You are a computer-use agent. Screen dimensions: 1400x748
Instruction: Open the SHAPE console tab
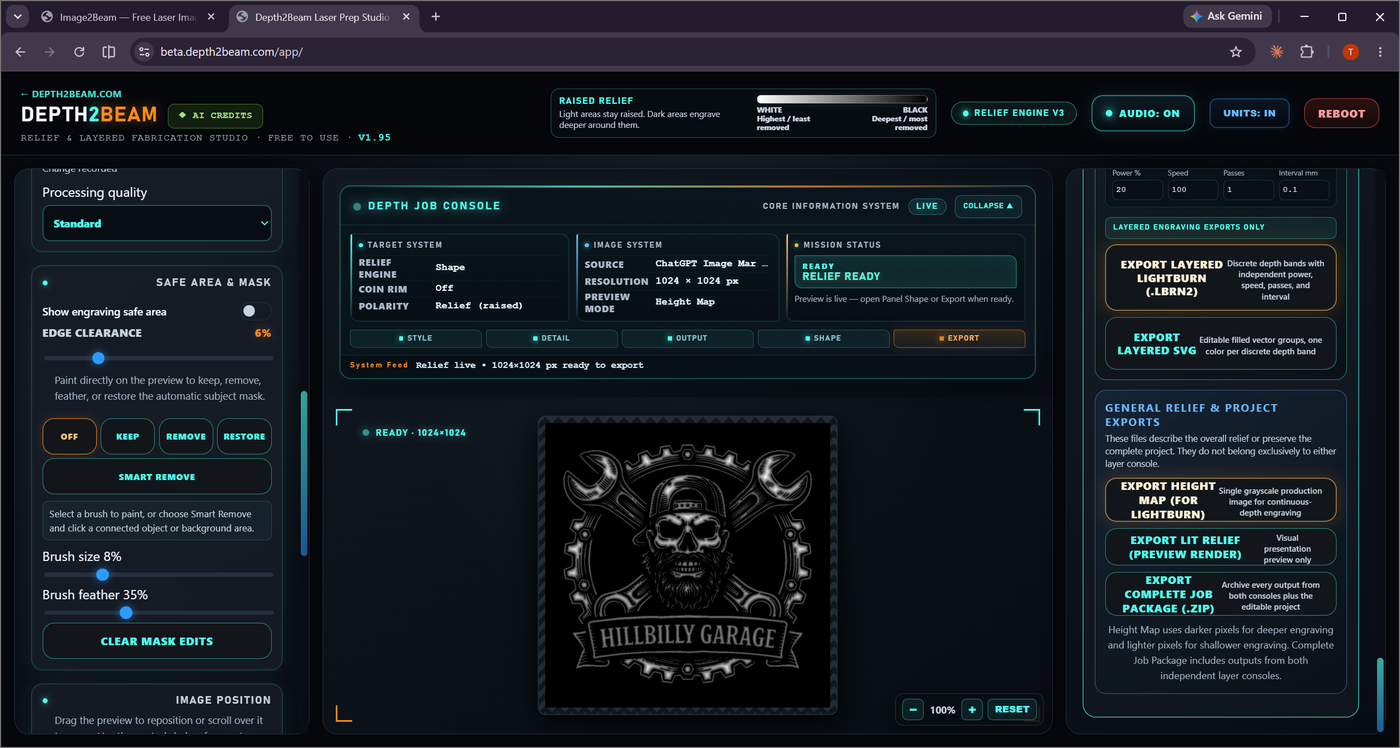824,338
